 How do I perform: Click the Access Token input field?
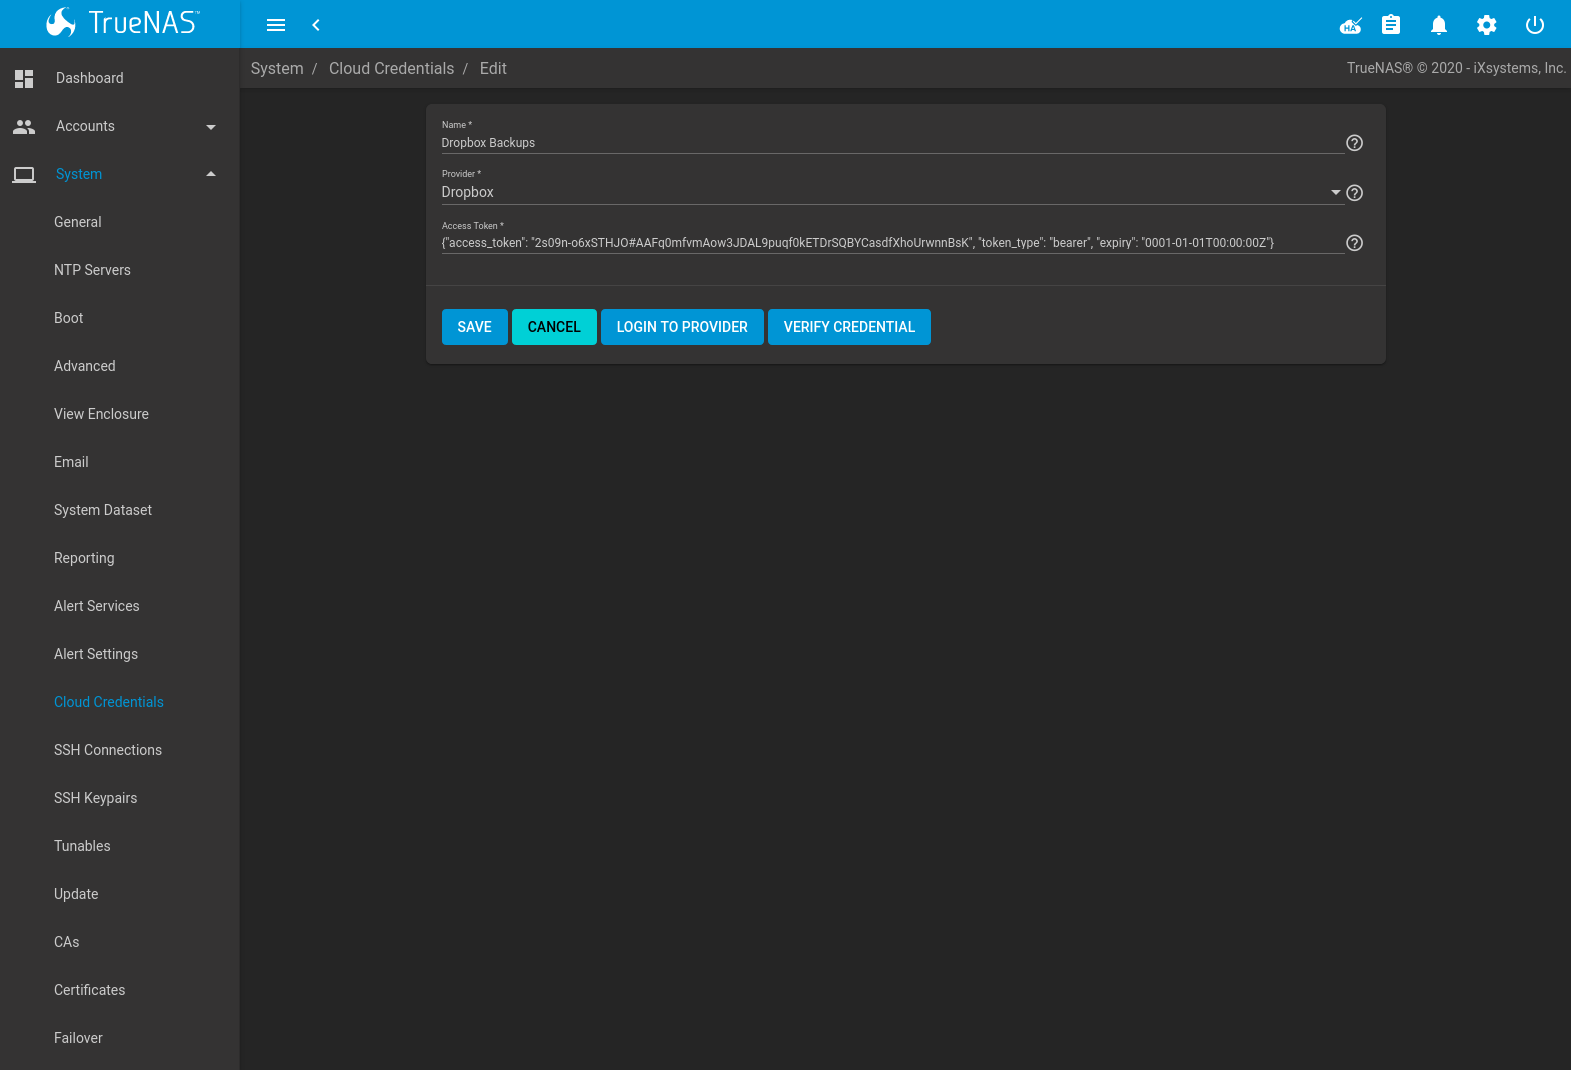point(892,243)
